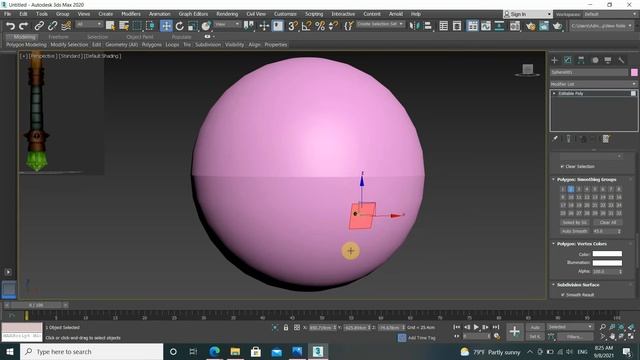The image size is (640, 360).
Task: Open the reference coordinate system View dropdown
Action: pos(227,24)
